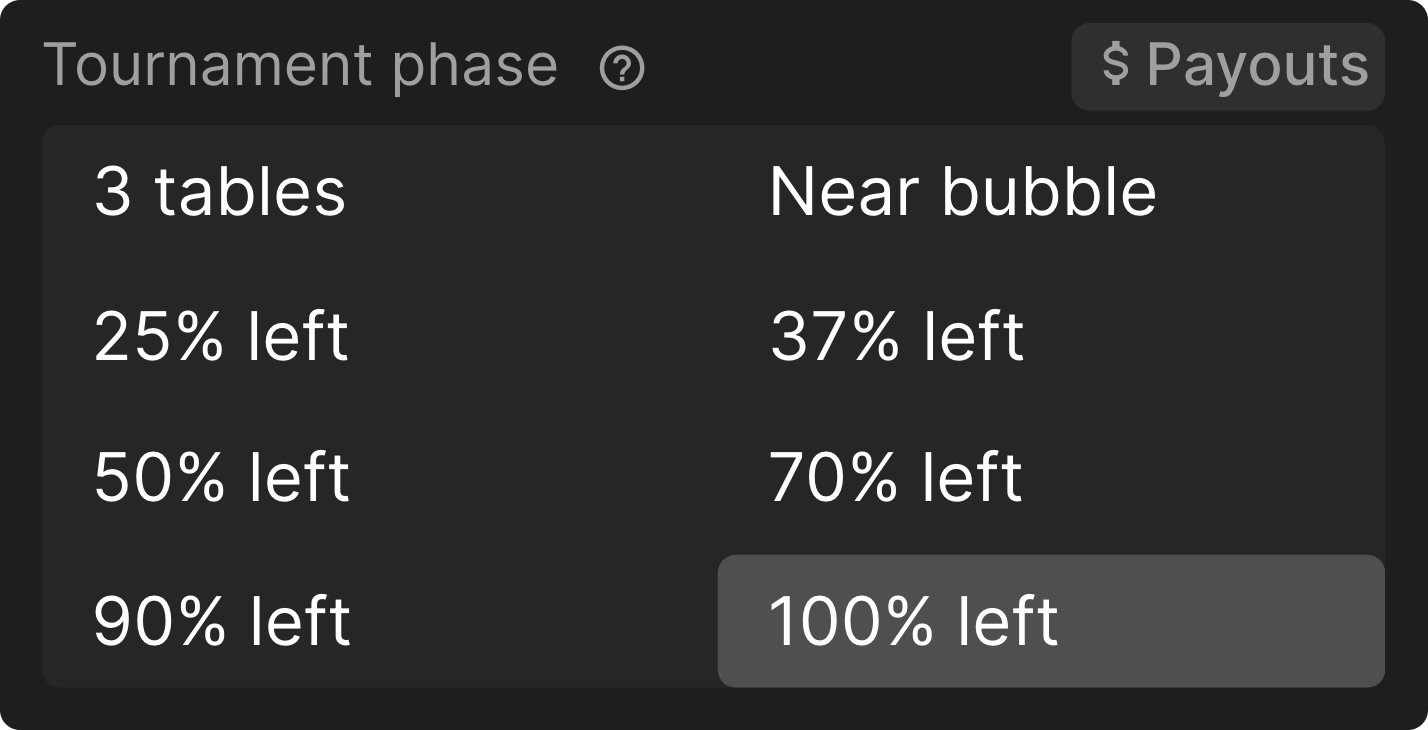Choose the full field remaining option

1051,621
